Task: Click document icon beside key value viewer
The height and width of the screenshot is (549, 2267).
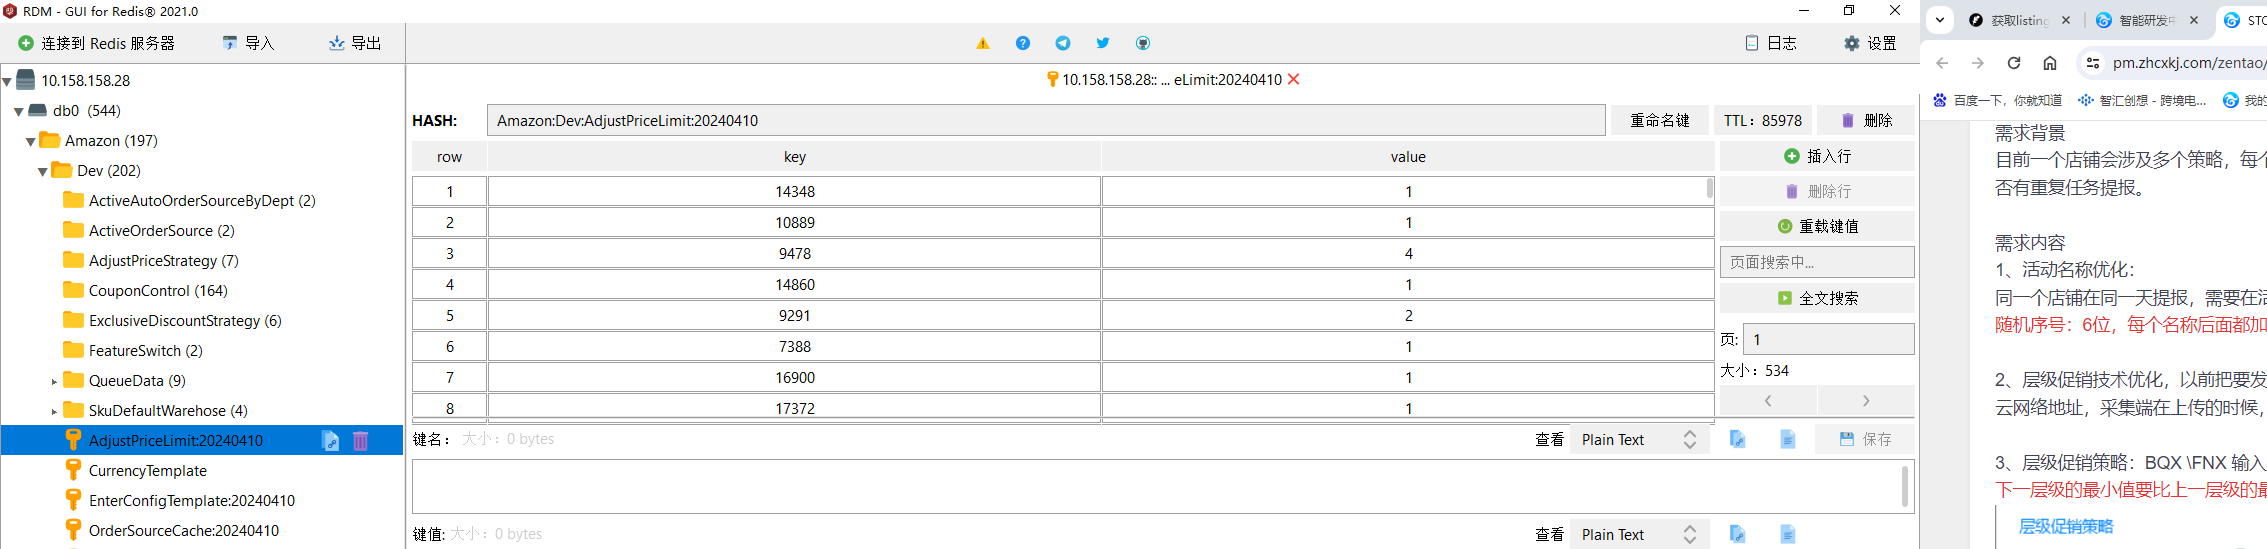Action: pyautogui.click(x=1788, y=534)
